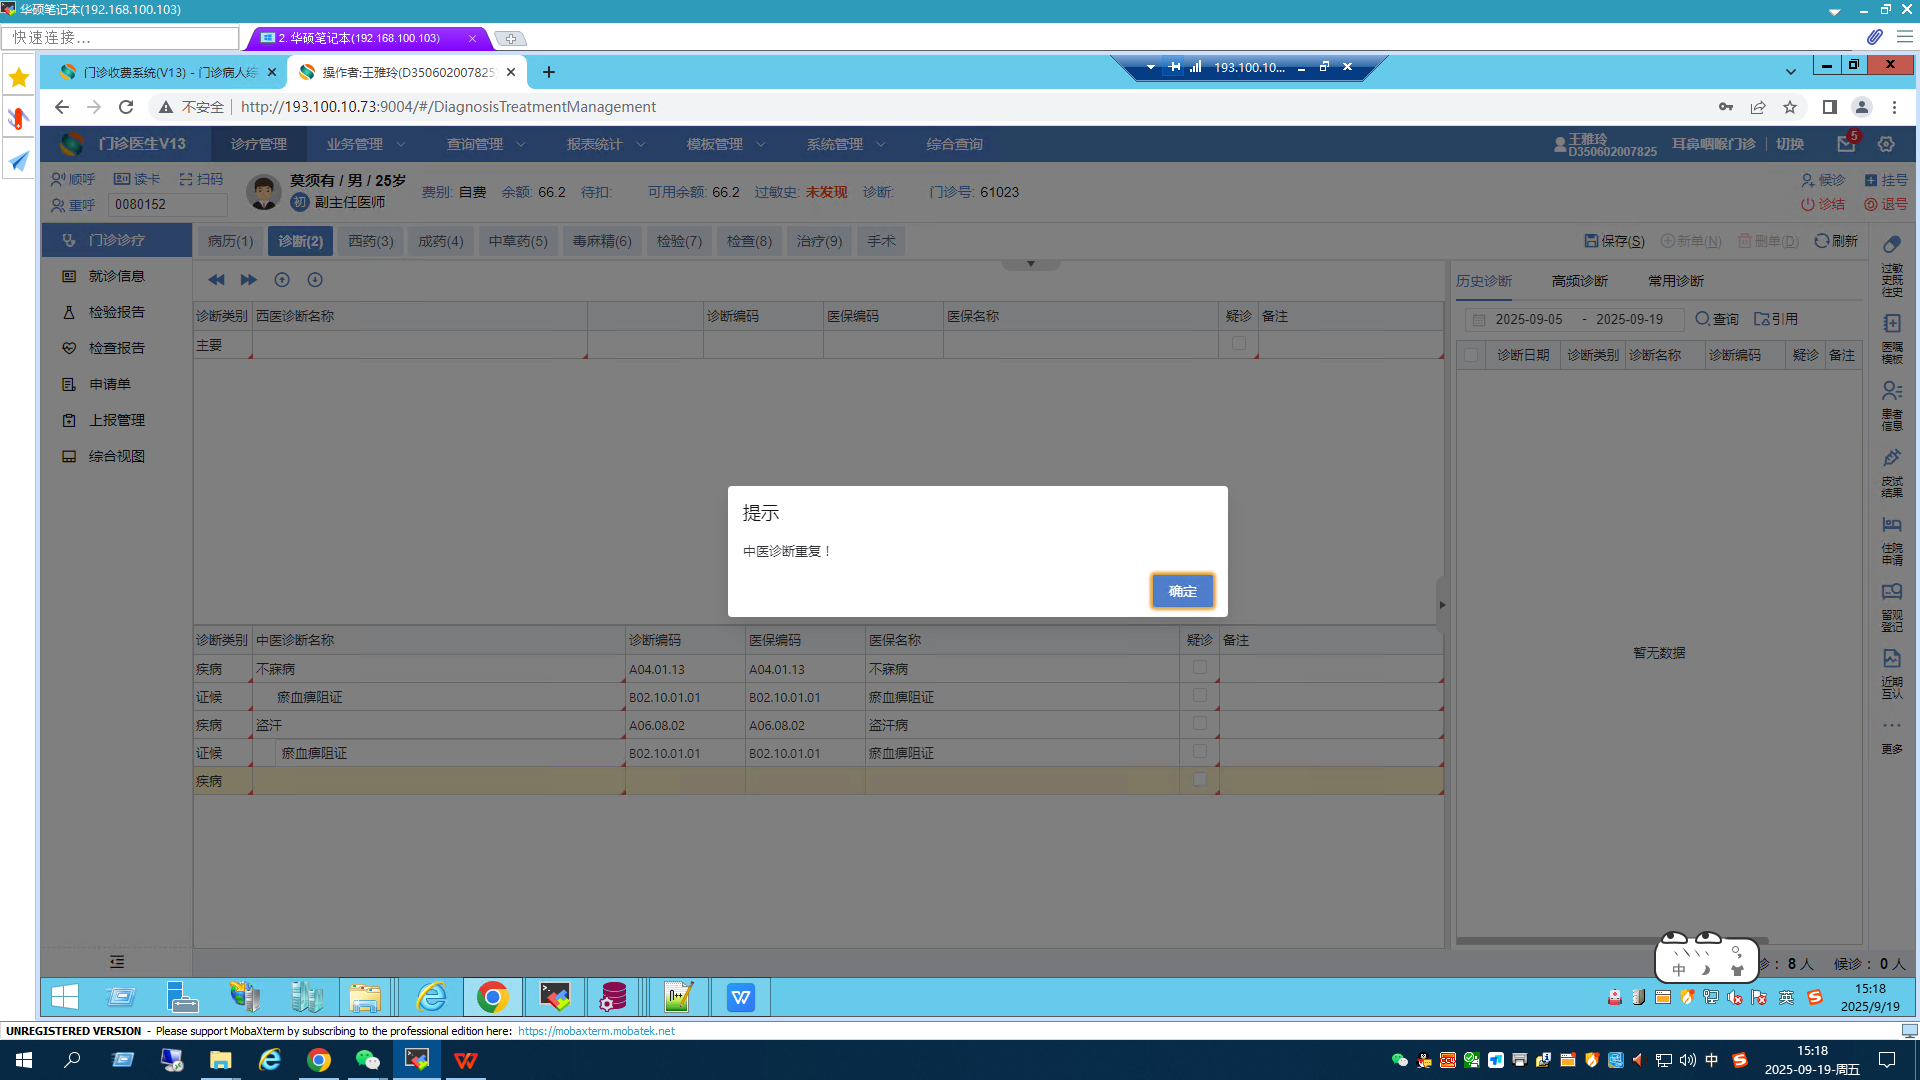Collapse sidebar using bottom menu-fold icon
This screenshot has height=1080, width=1920.
pos(117,962)
